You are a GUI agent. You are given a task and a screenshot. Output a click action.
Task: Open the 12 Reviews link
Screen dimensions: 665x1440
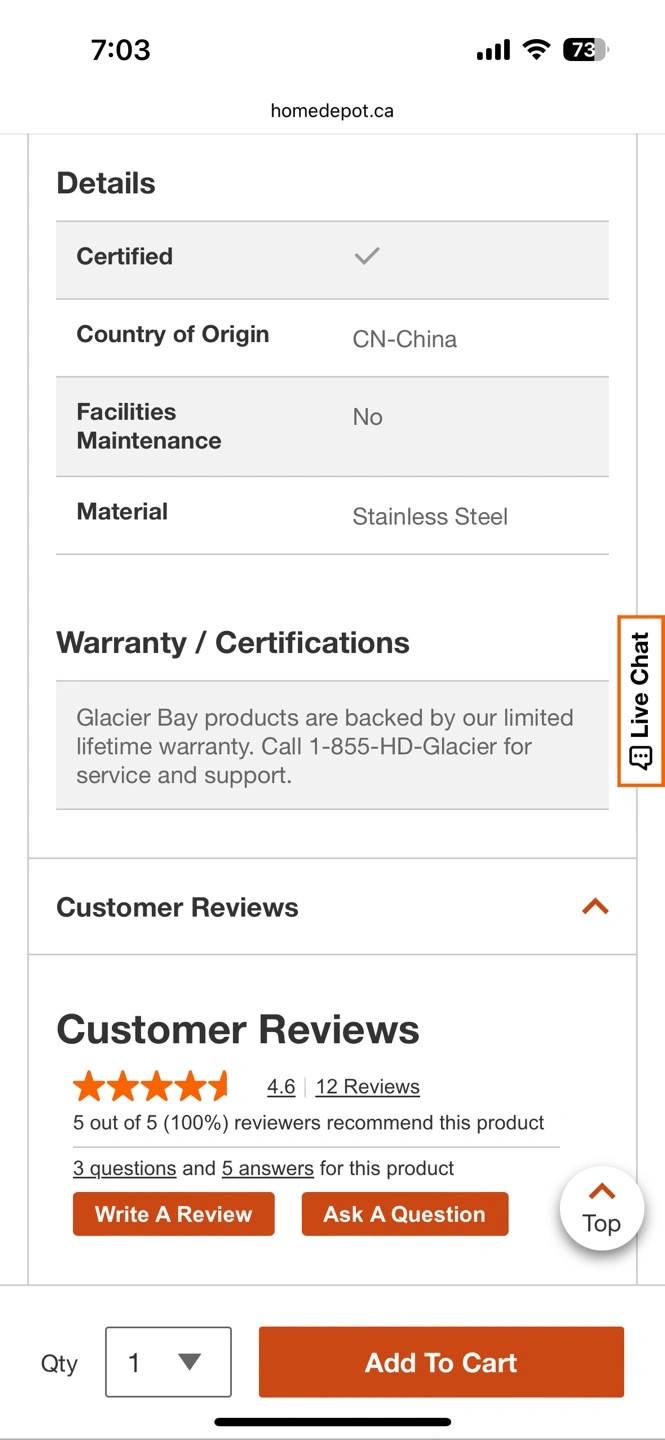[x=367, y=1087]
